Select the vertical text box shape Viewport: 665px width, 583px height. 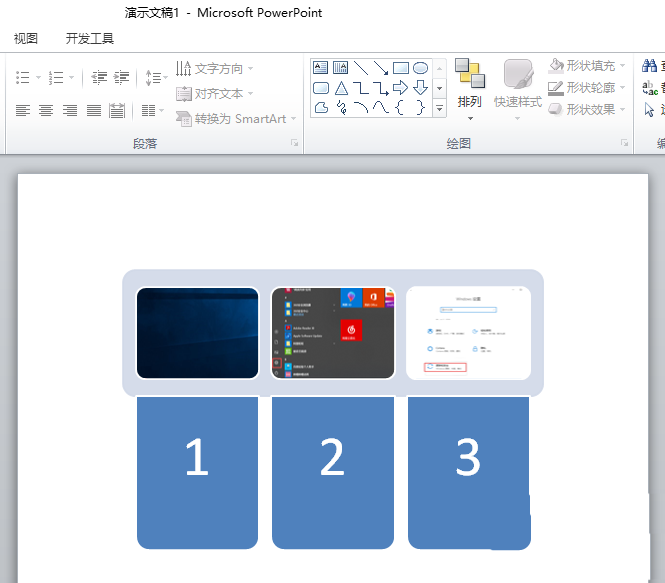341,68
